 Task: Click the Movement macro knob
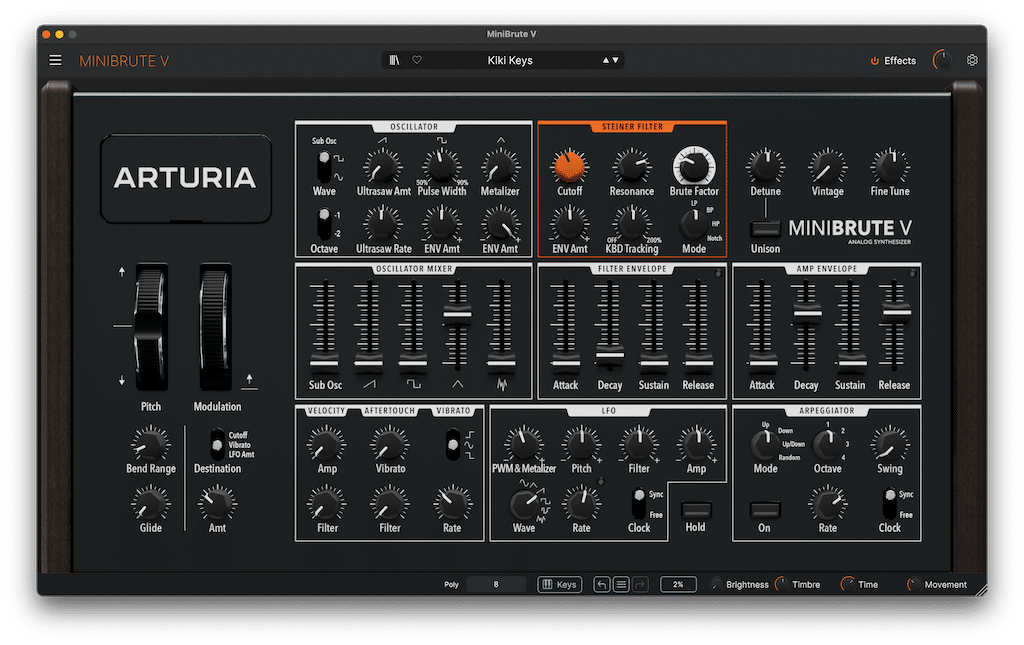tap(914, 584)
